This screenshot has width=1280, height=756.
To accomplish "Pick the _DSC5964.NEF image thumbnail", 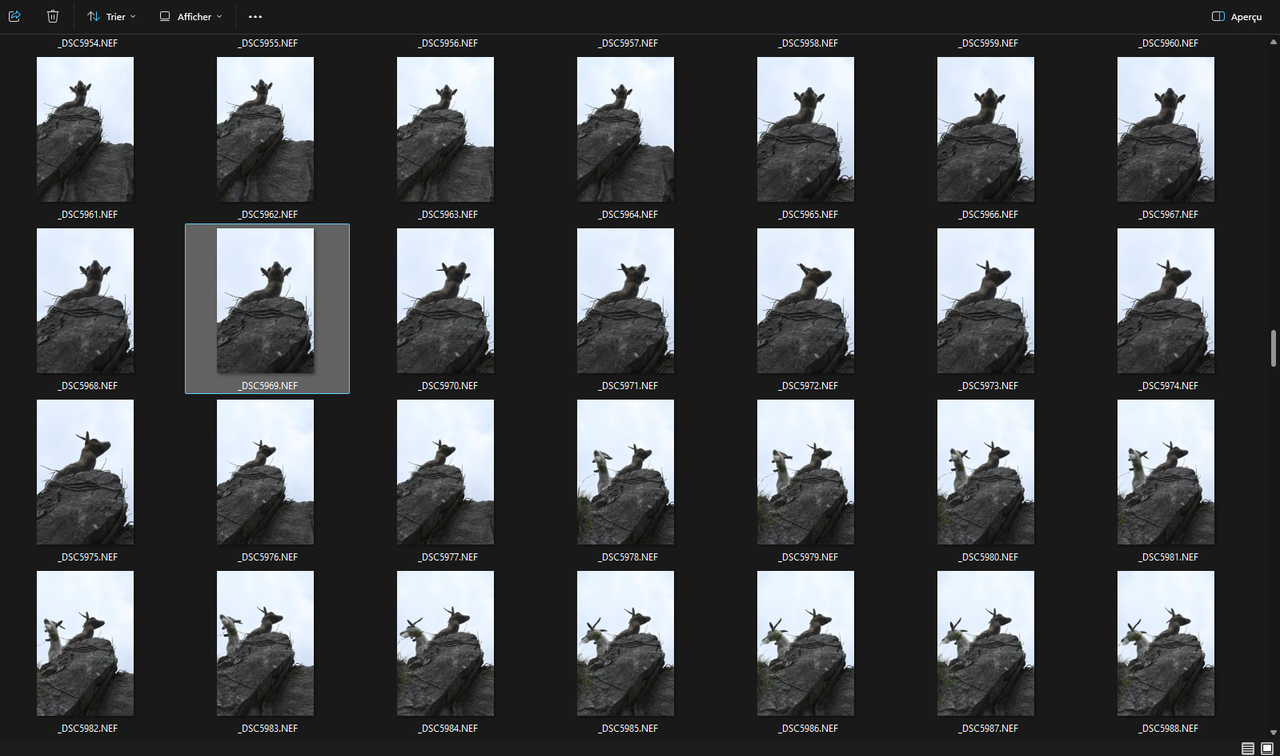I will click(x=625, y=130).
